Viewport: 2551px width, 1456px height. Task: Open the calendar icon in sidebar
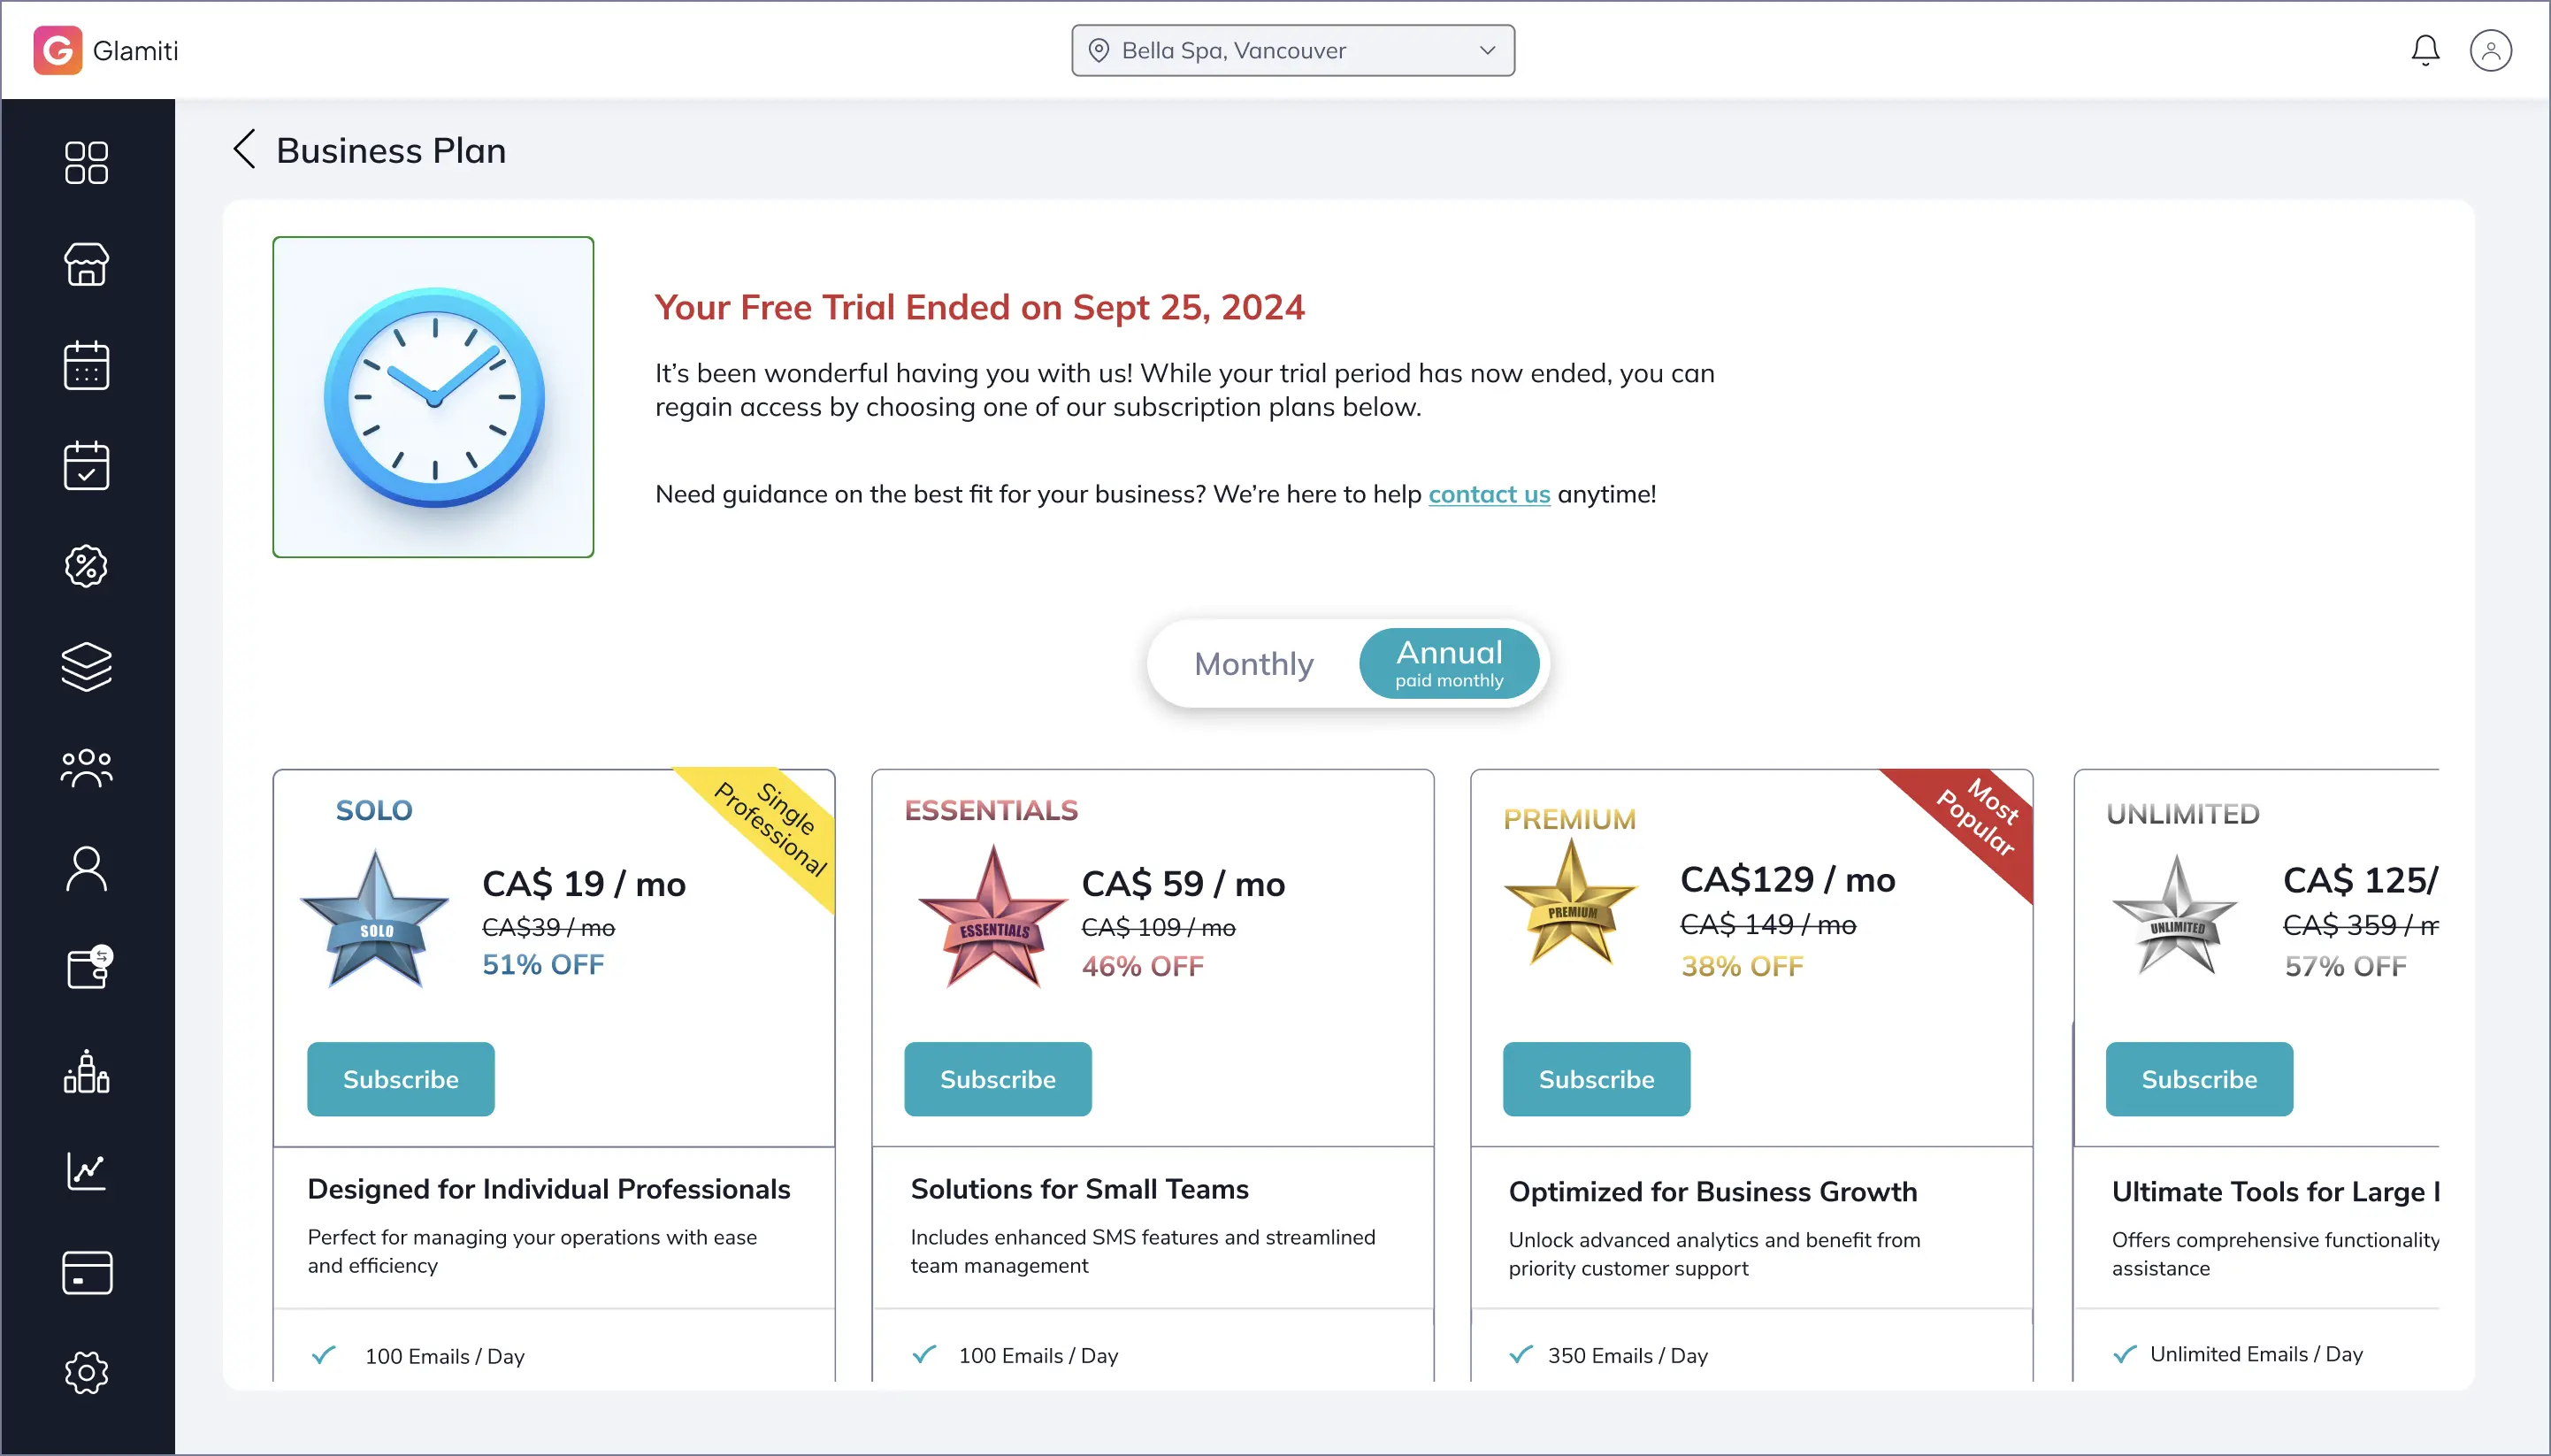[x=86, y=365]
